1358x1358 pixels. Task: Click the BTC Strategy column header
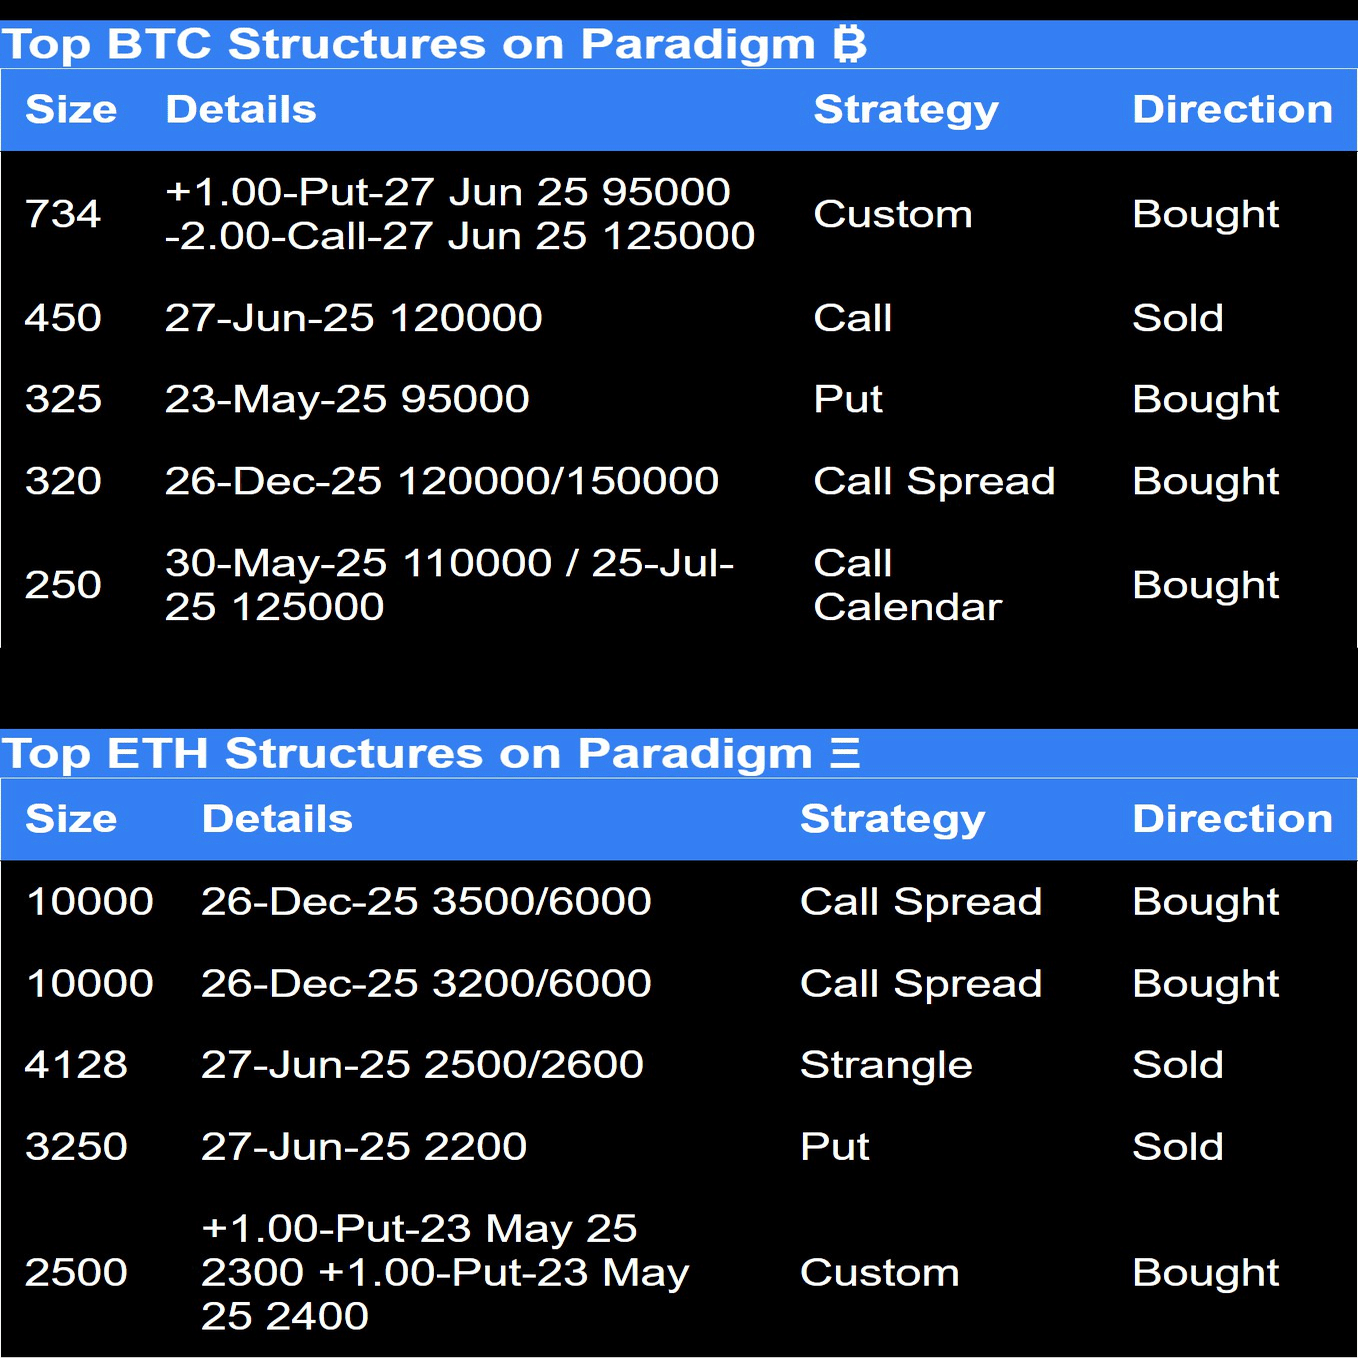coord(906,111)
